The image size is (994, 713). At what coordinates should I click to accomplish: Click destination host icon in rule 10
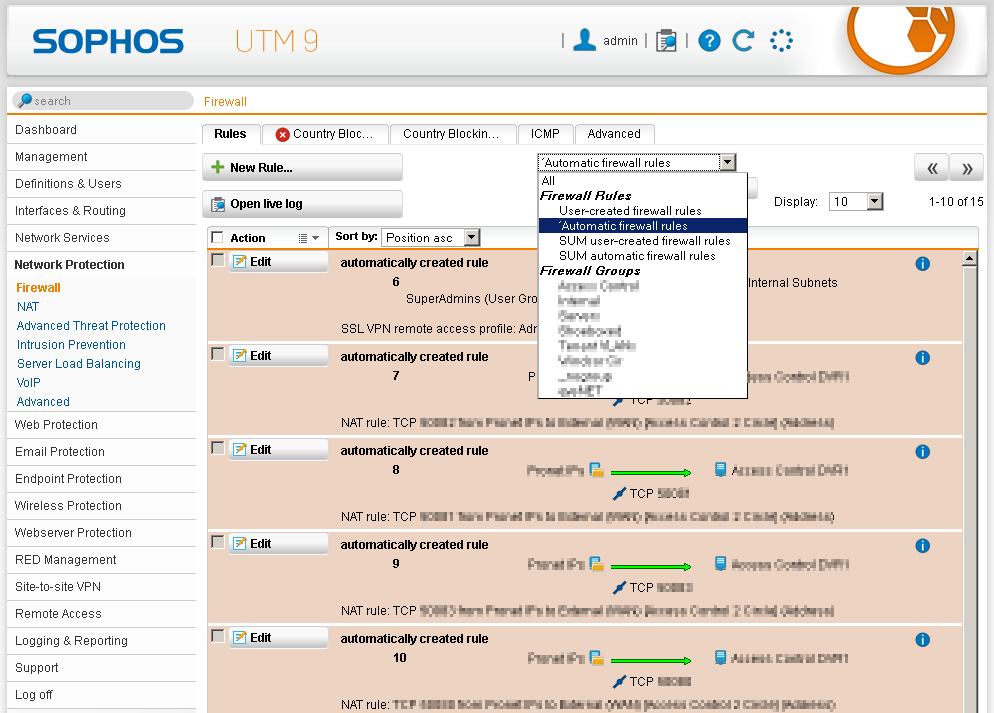pyautogui.click(x=720, y=657)
